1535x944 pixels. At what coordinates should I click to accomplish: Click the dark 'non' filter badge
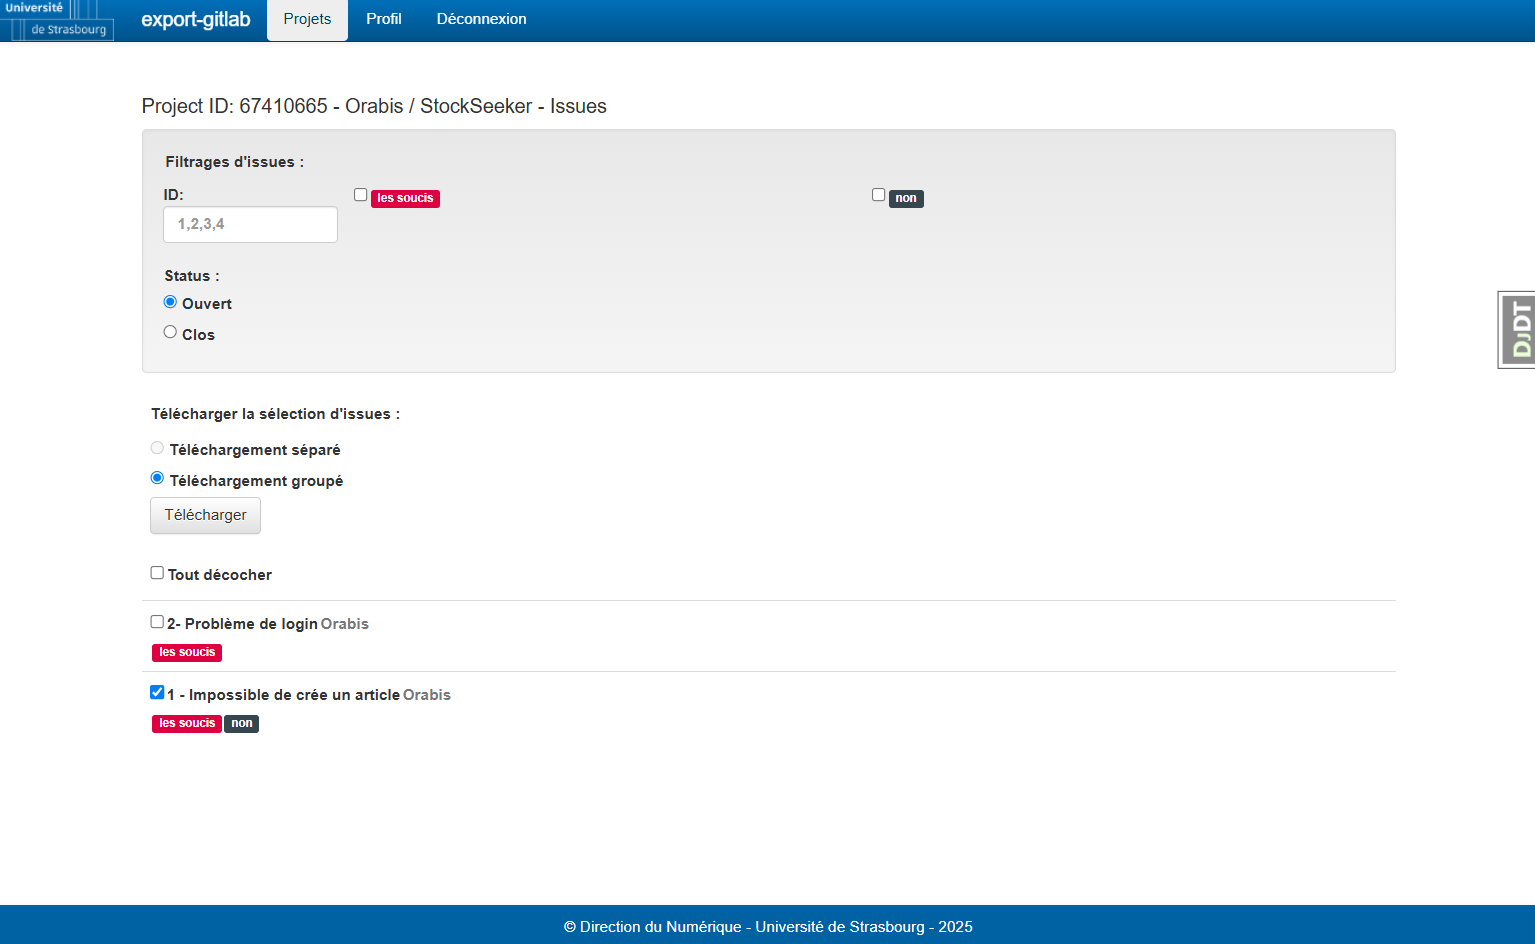[x=905, y=198]
